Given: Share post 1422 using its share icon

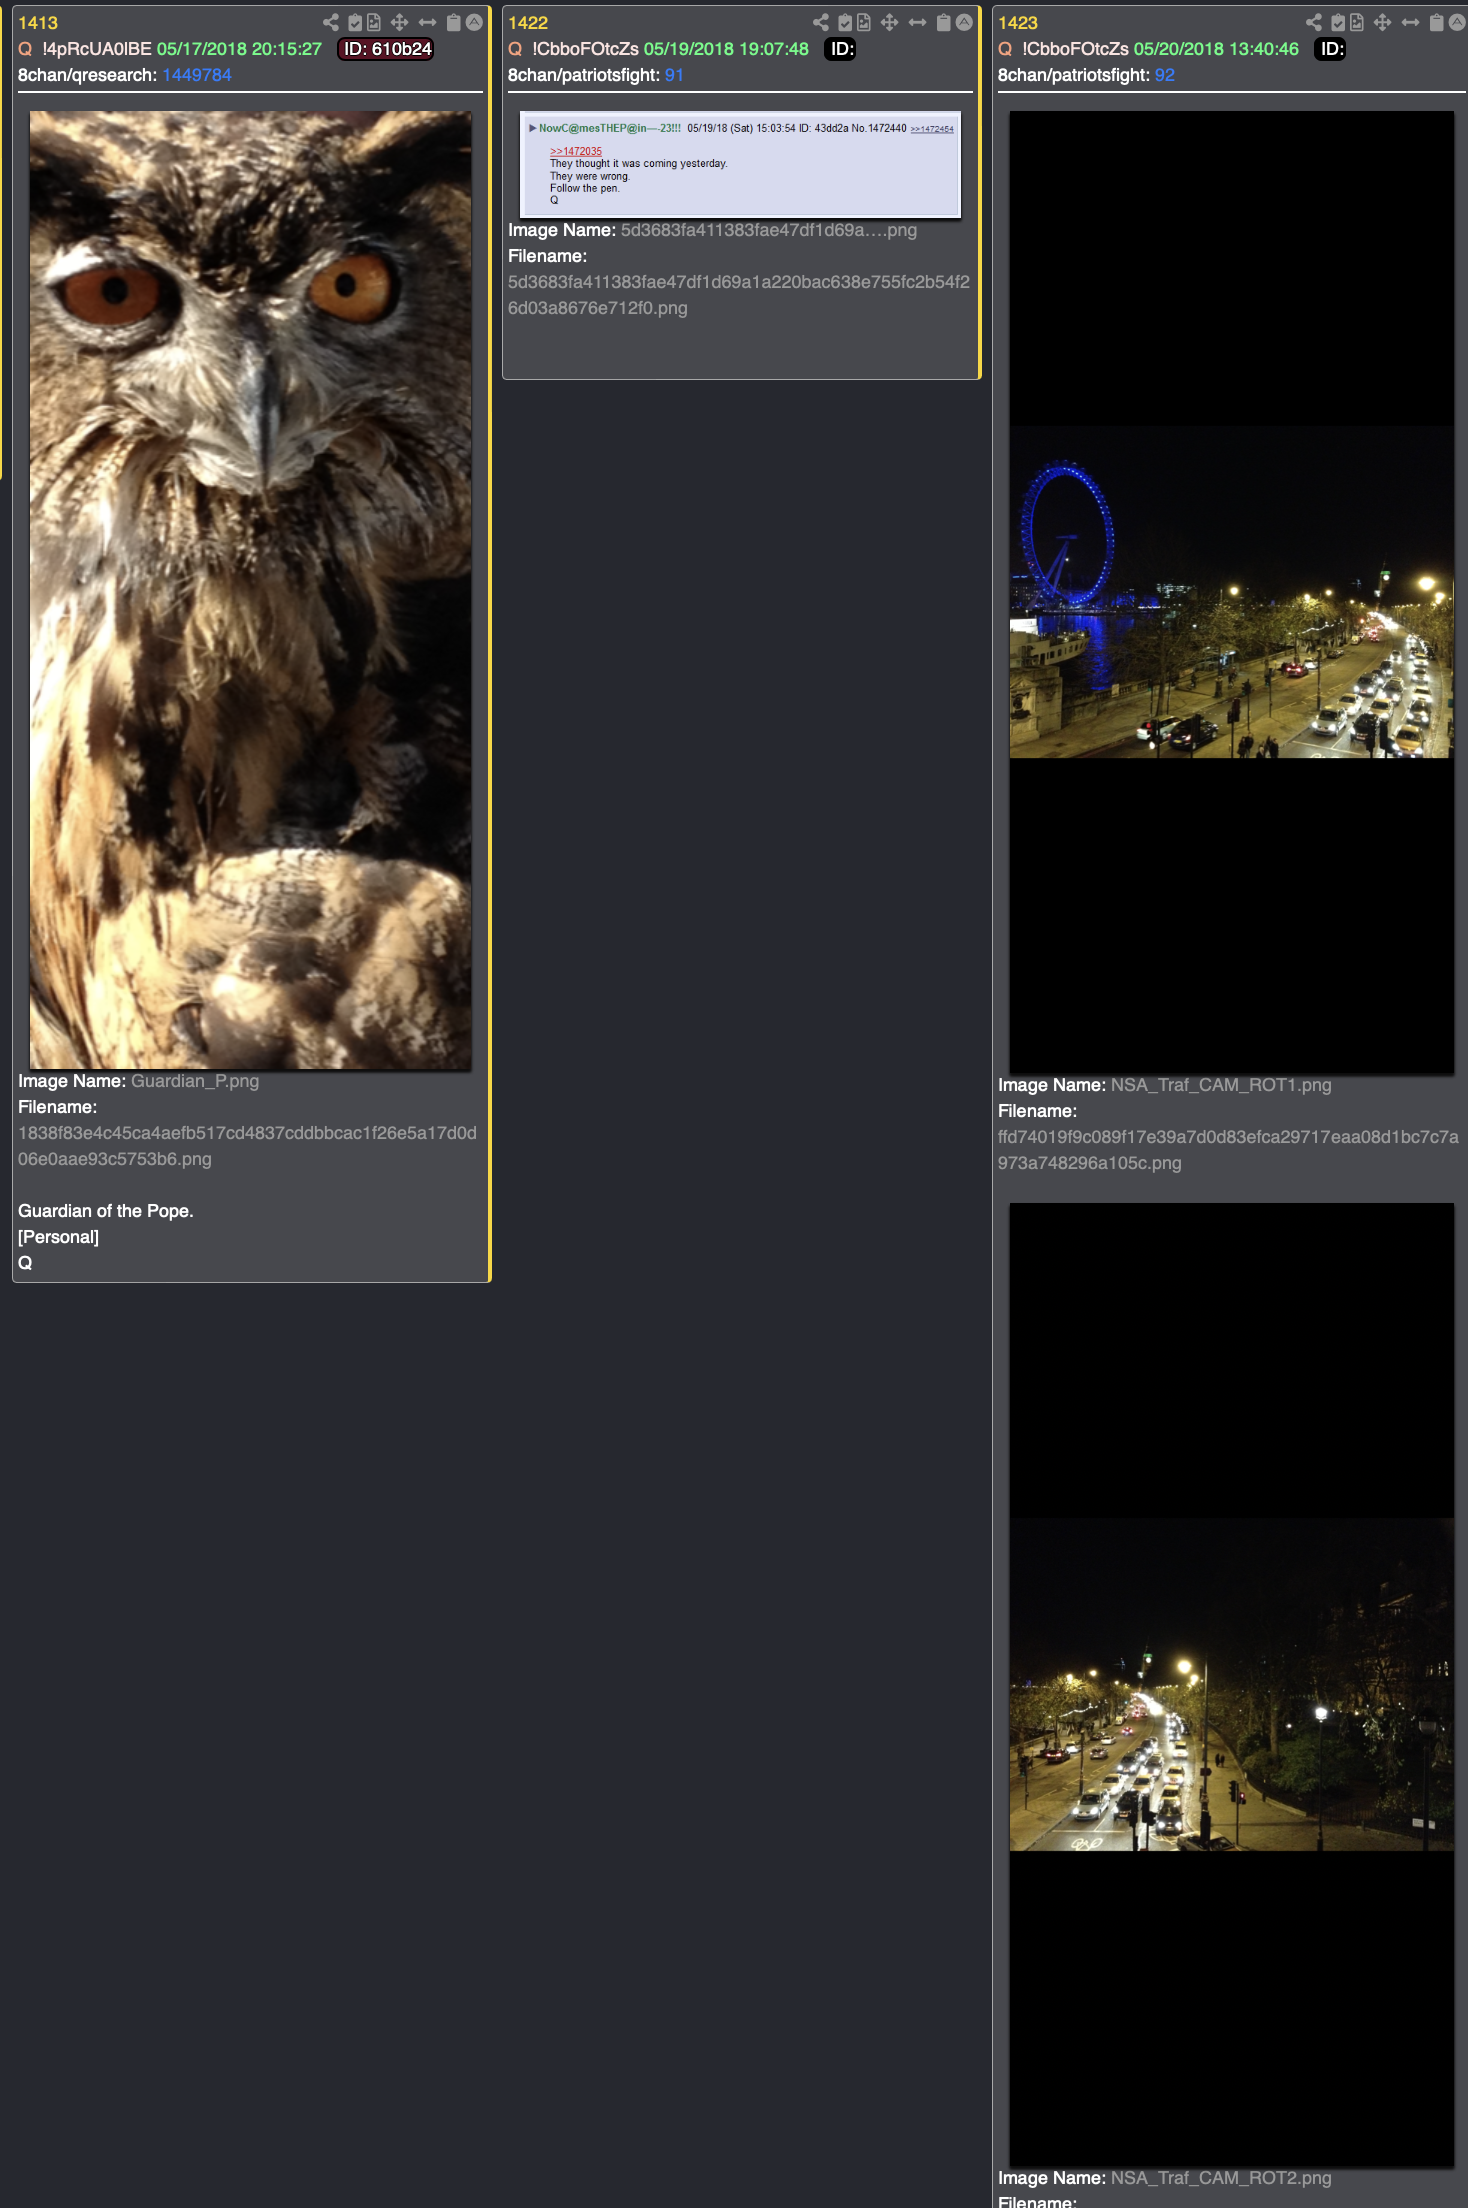Looking at the screenshot, I should (821, 22).
